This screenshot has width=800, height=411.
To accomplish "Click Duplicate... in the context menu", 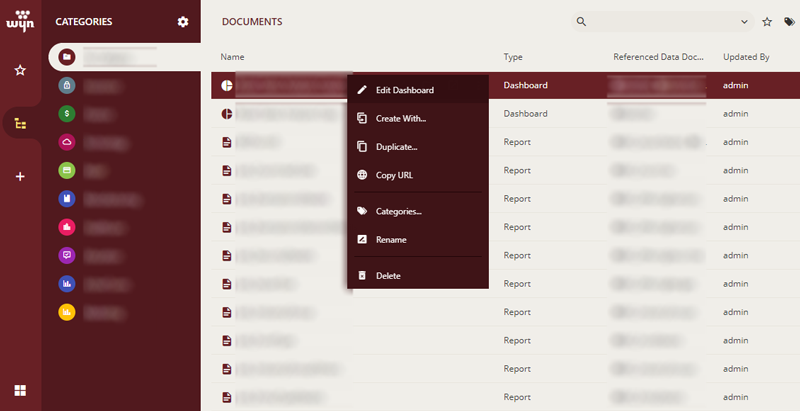I will pyautogui.click(x=396, y=147).
